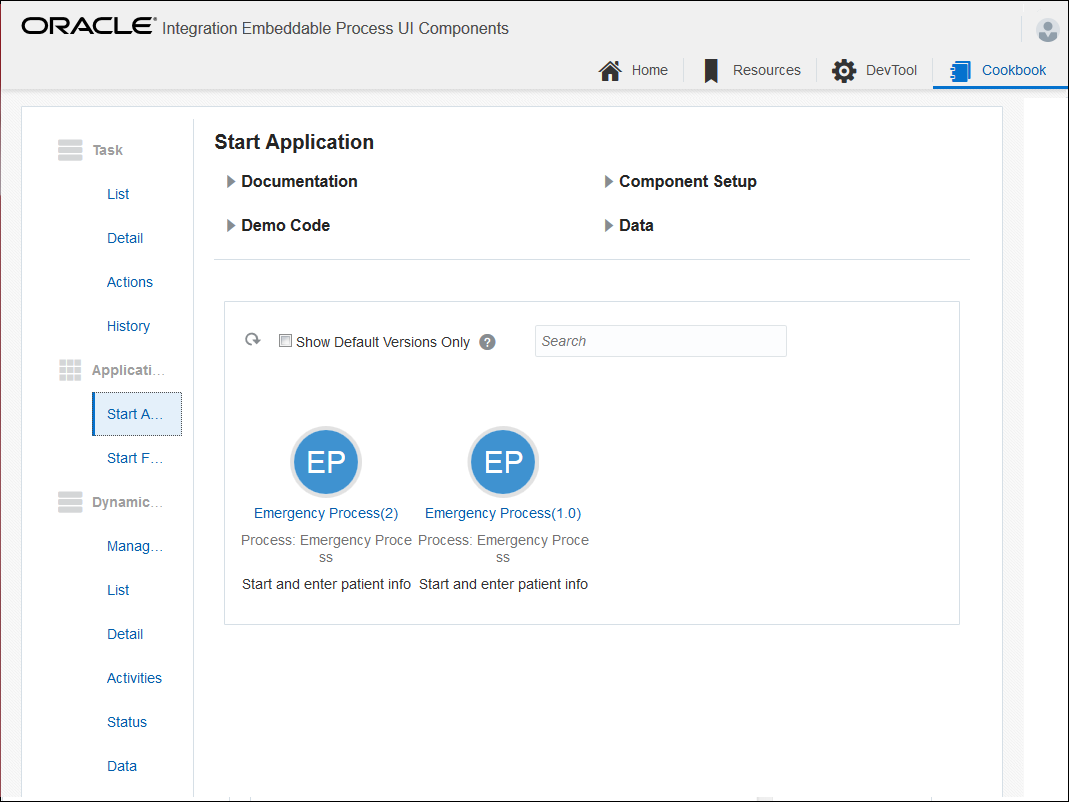Select the Start F… sidebar item
This screenshot has width=1069, height=802.
click(135, 458)
